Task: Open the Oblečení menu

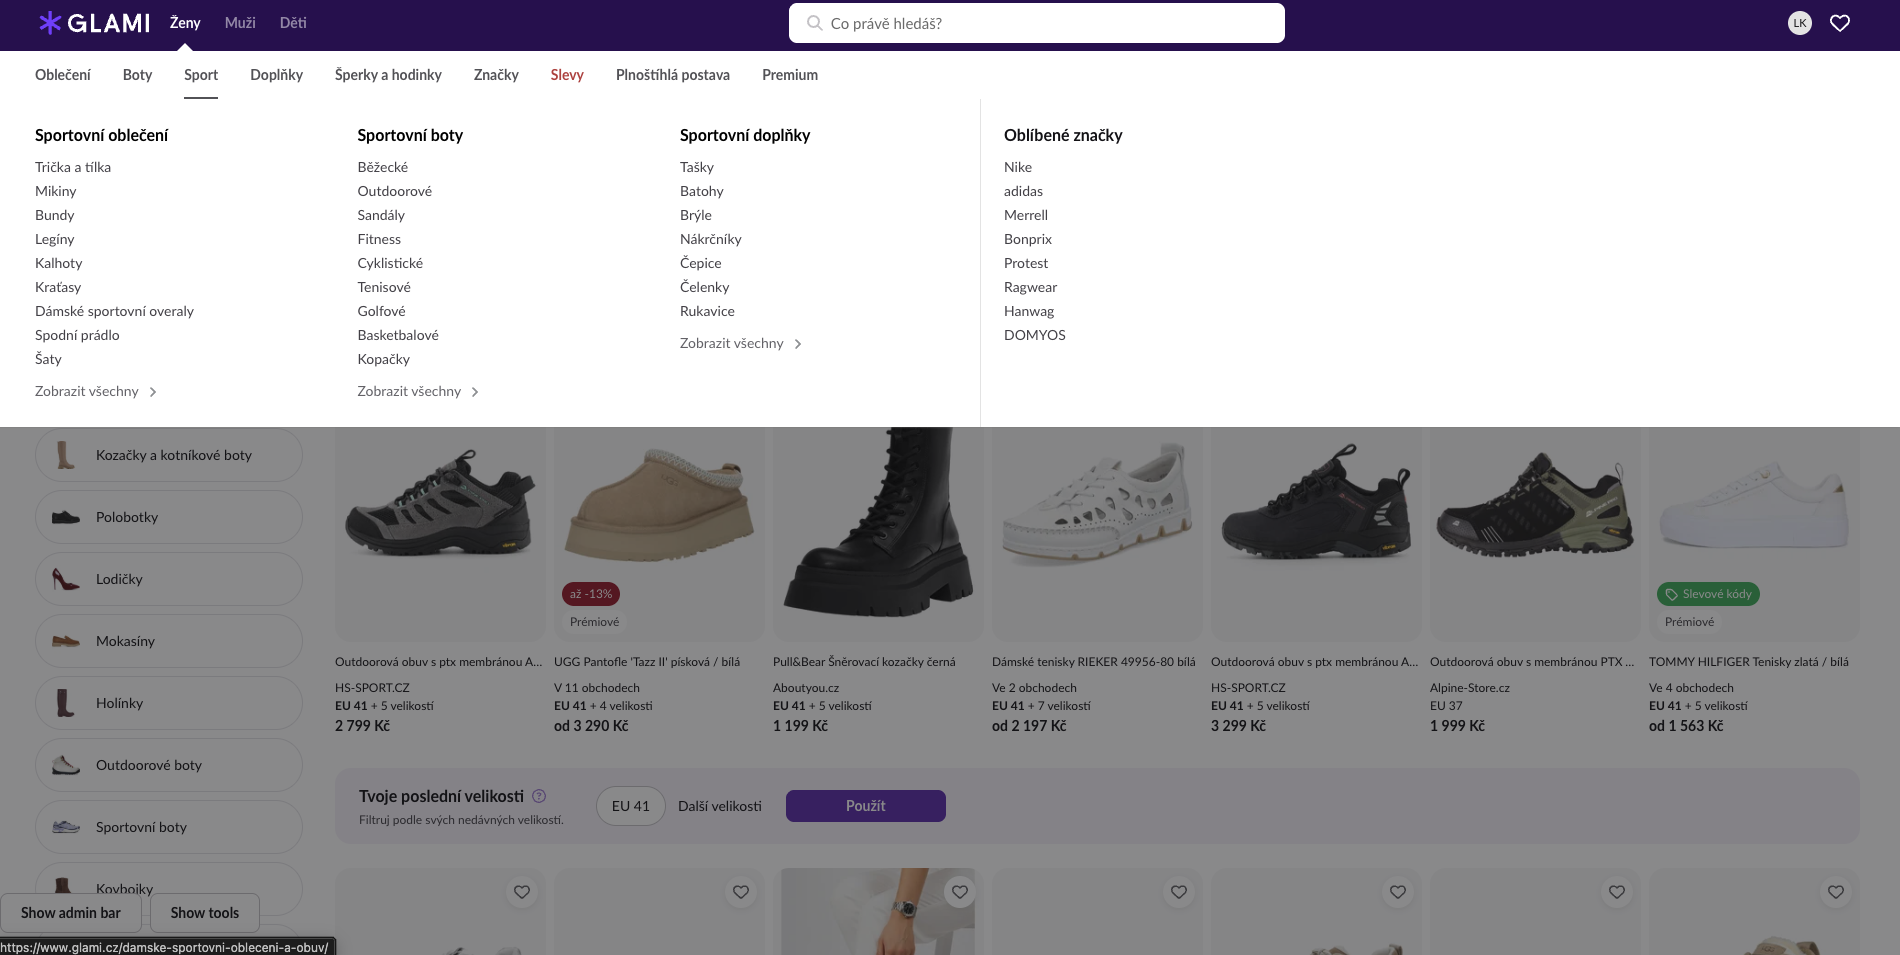Action: 63,75
